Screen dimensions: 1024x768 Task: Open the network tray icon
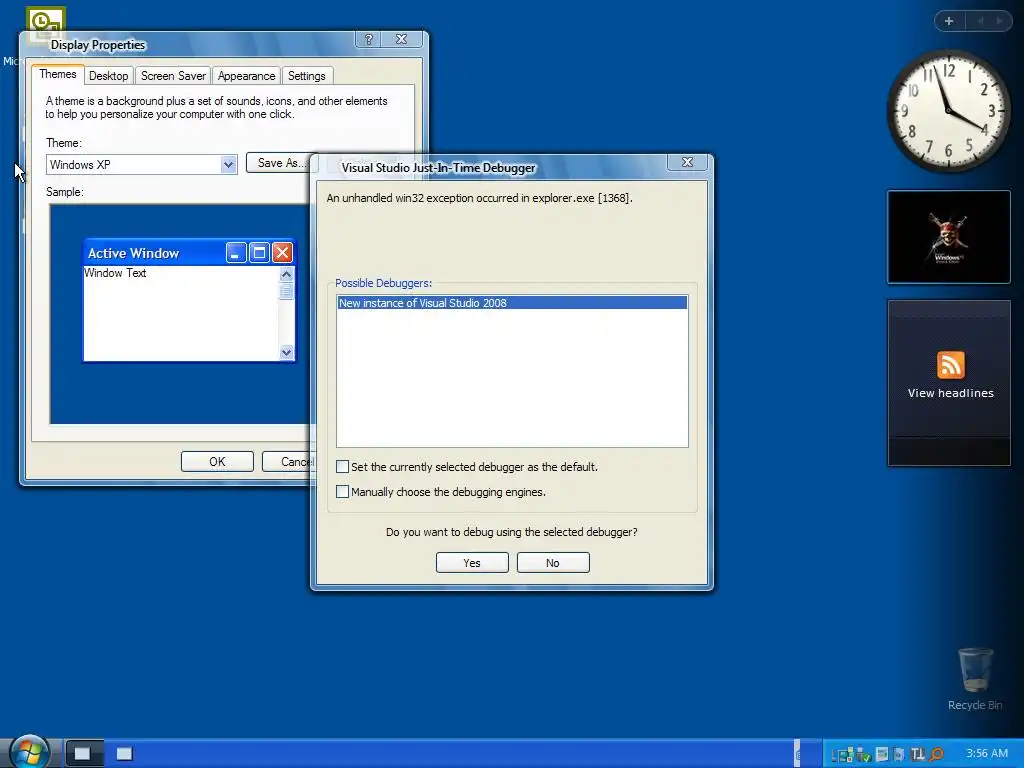844,754
